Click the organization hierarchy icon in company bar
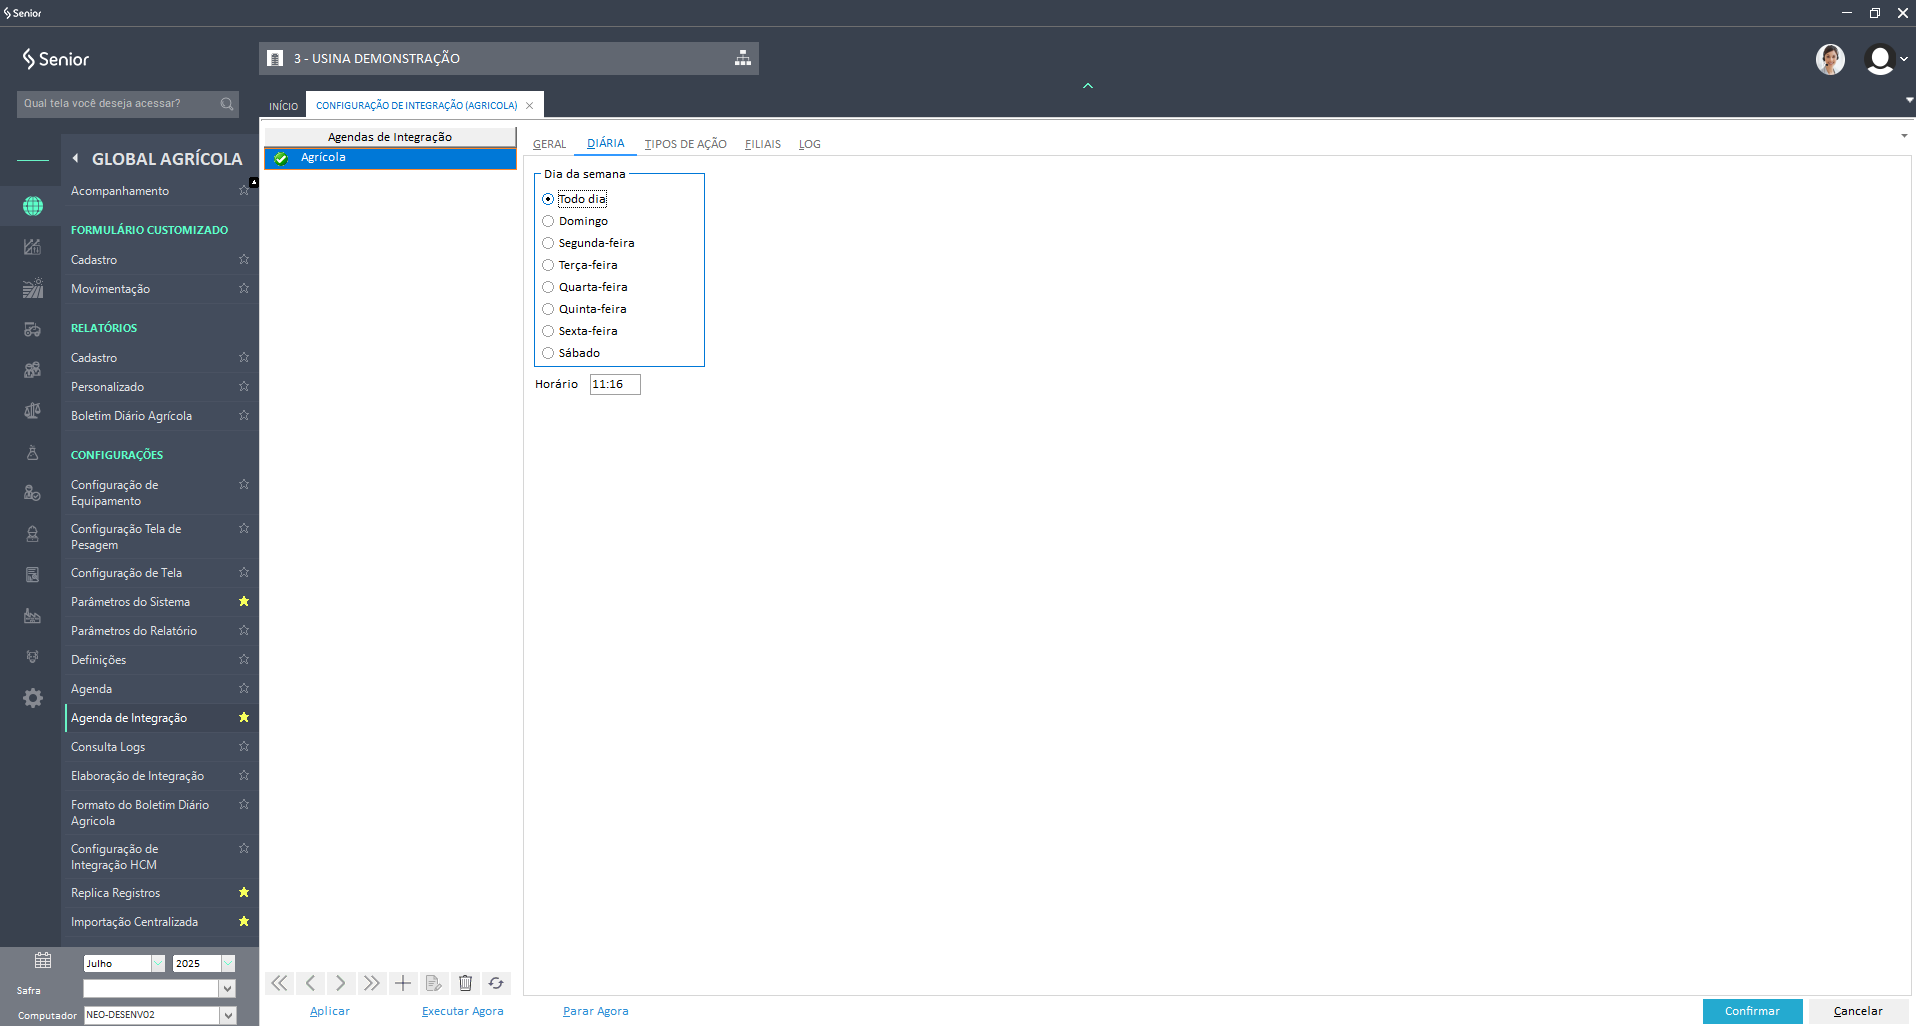1916x1026 pixels. (743, 58)
